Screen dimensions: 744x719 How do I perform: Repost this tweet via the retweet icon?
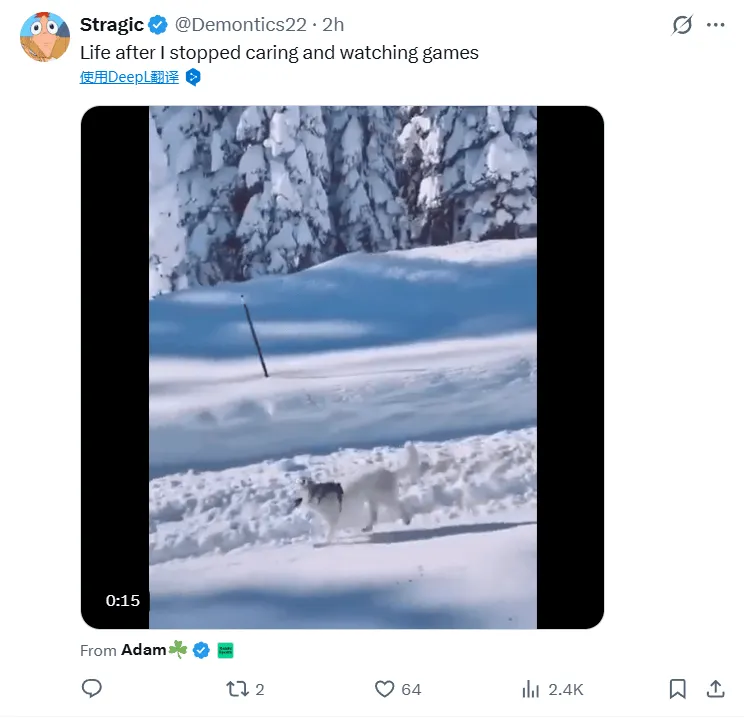pyautogui.click(x=237, y=689)
